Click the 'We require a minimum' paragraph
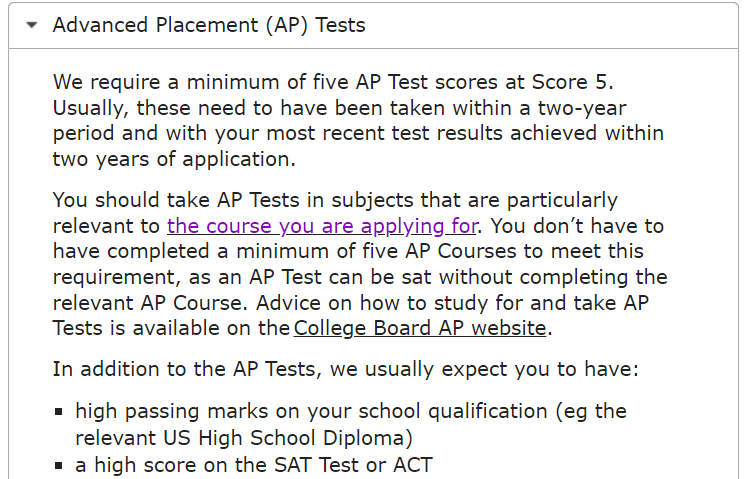 point(358,121)
